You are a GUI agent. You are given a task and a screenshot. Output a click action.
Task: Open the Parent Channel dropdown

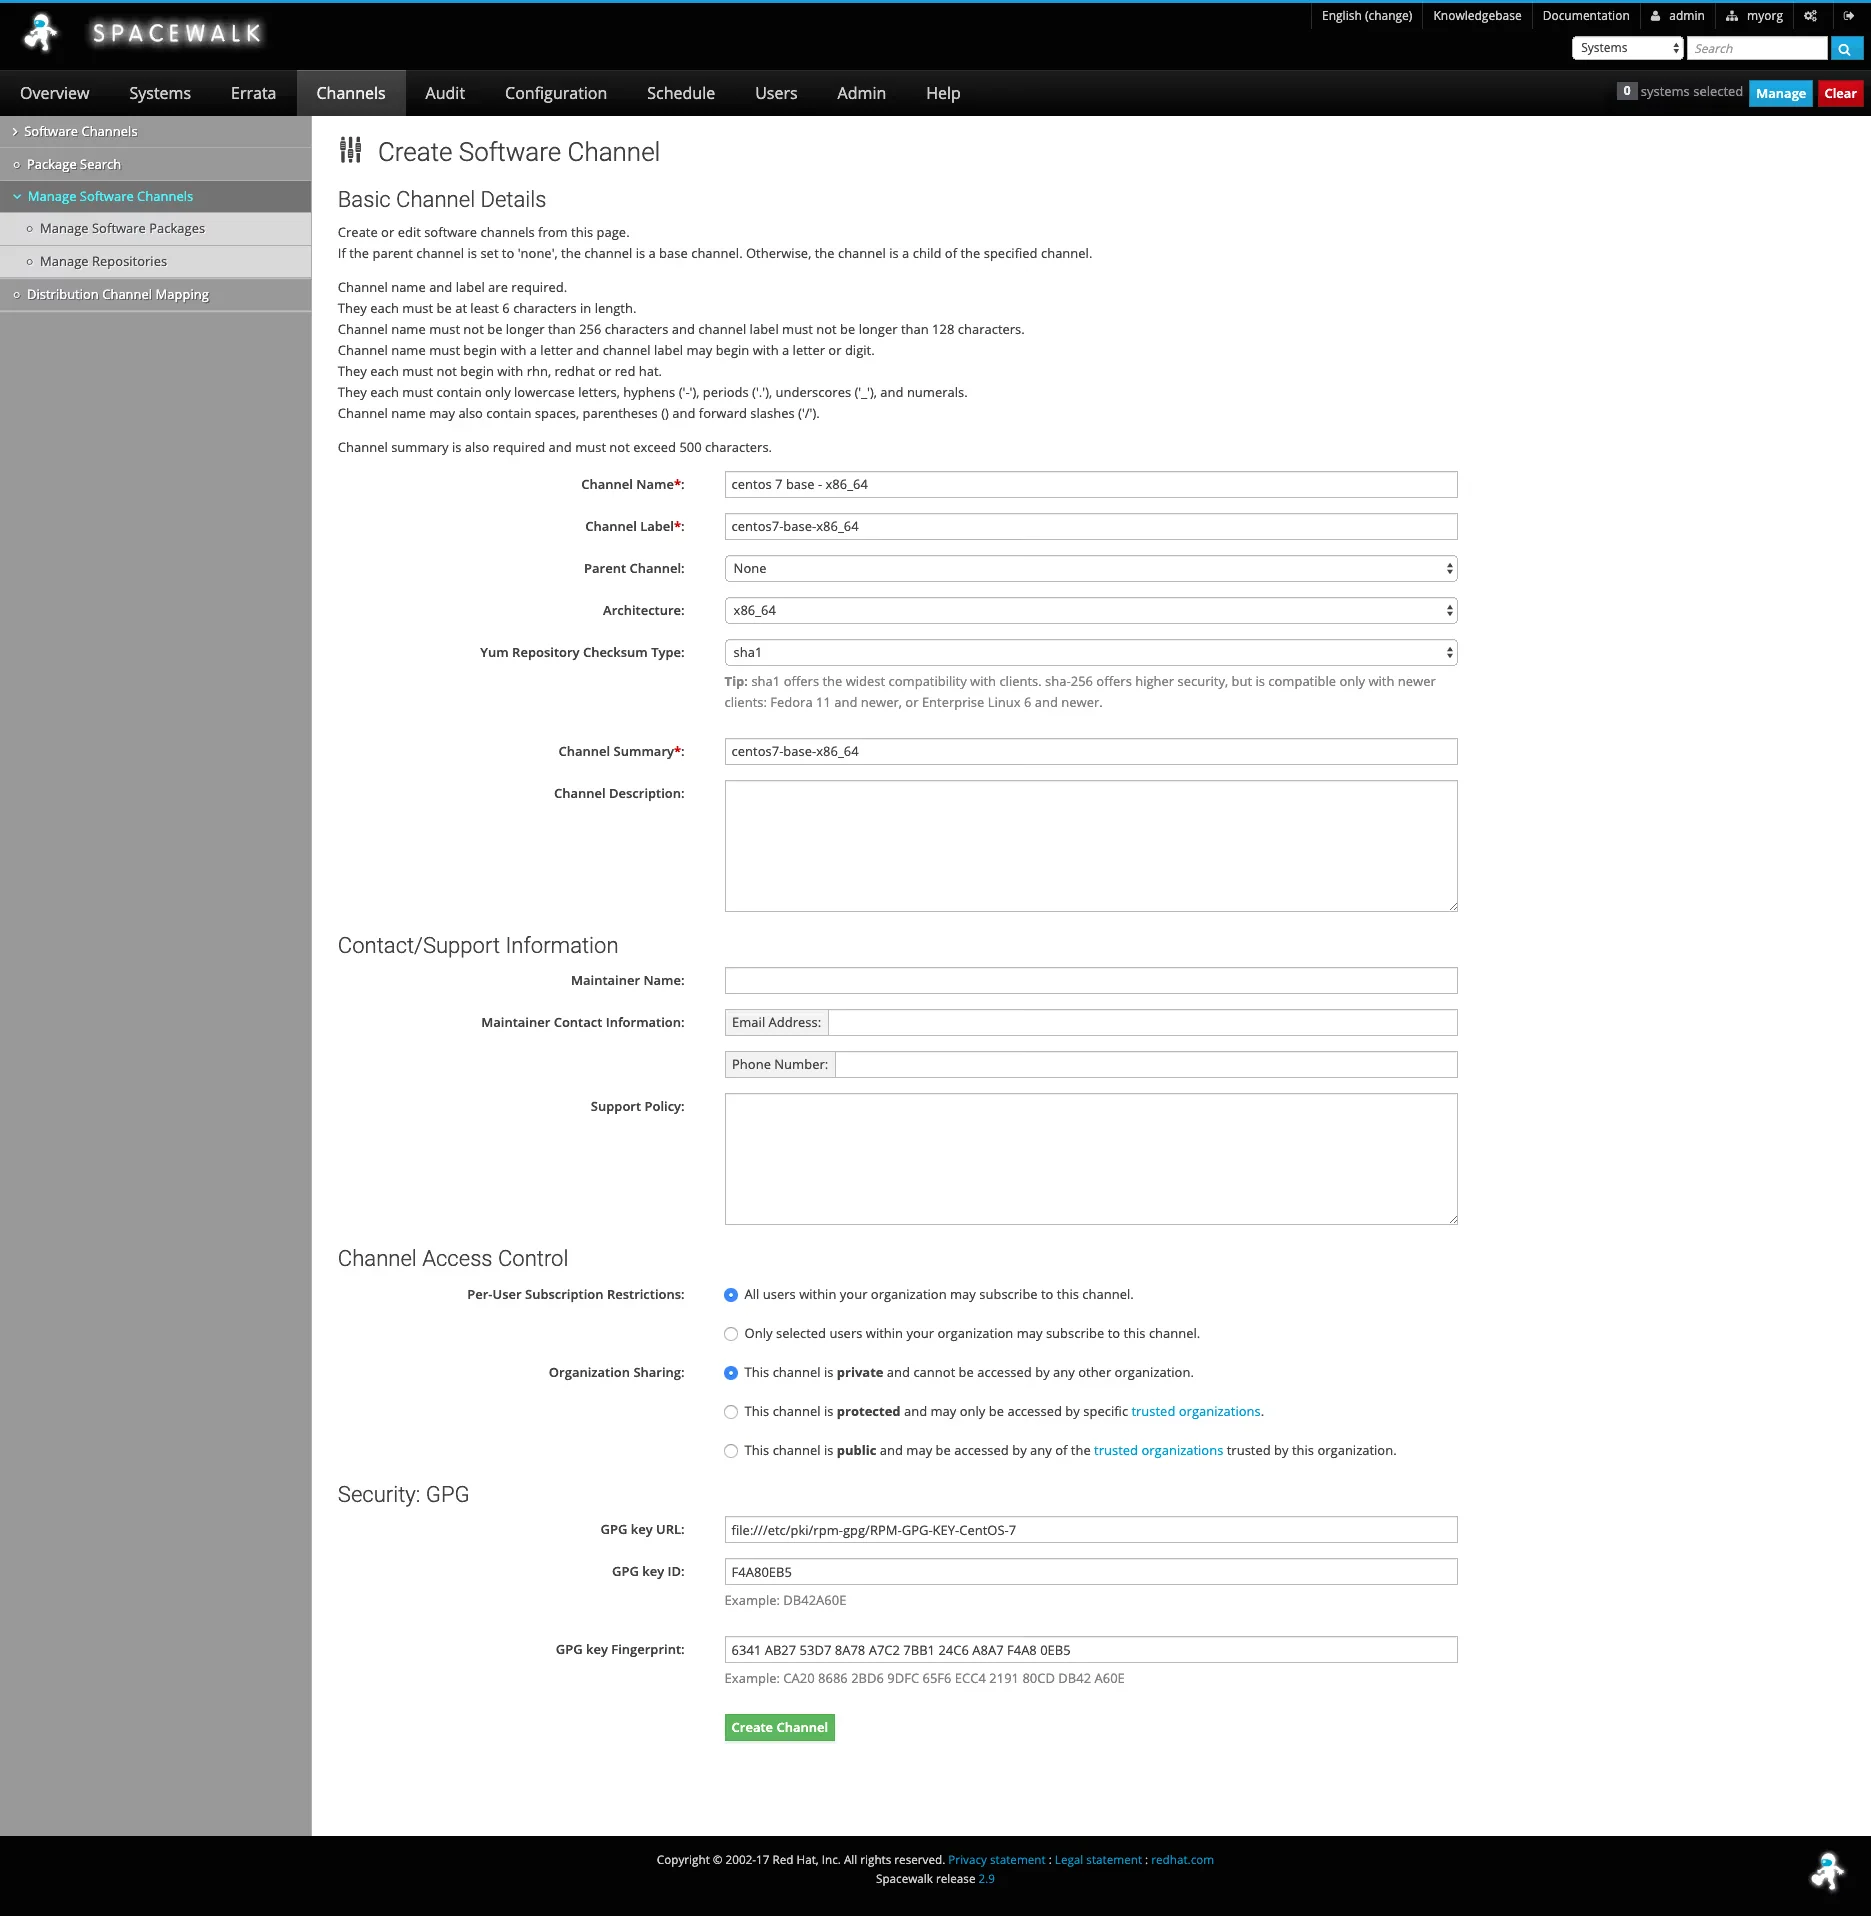point(1090,568)
